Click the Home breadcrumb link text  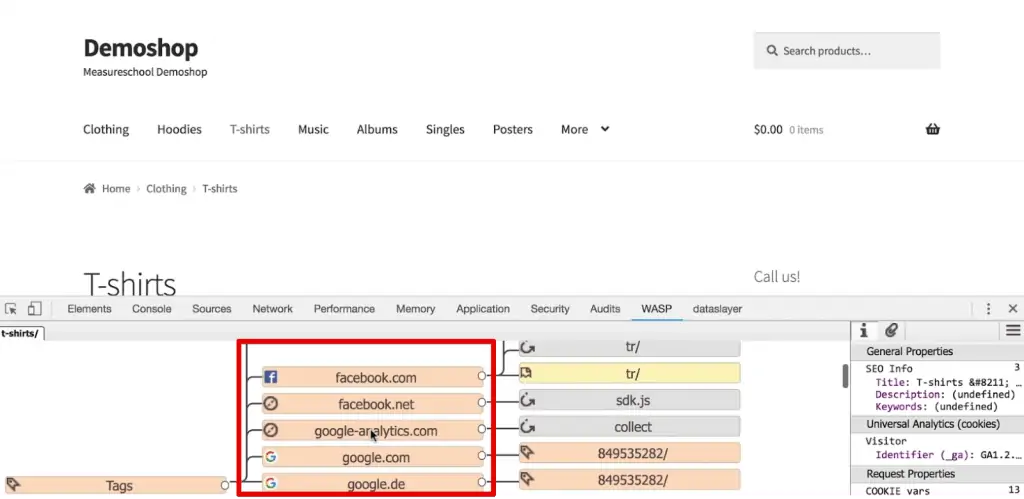pyautogui.click(x=116, y=189)
